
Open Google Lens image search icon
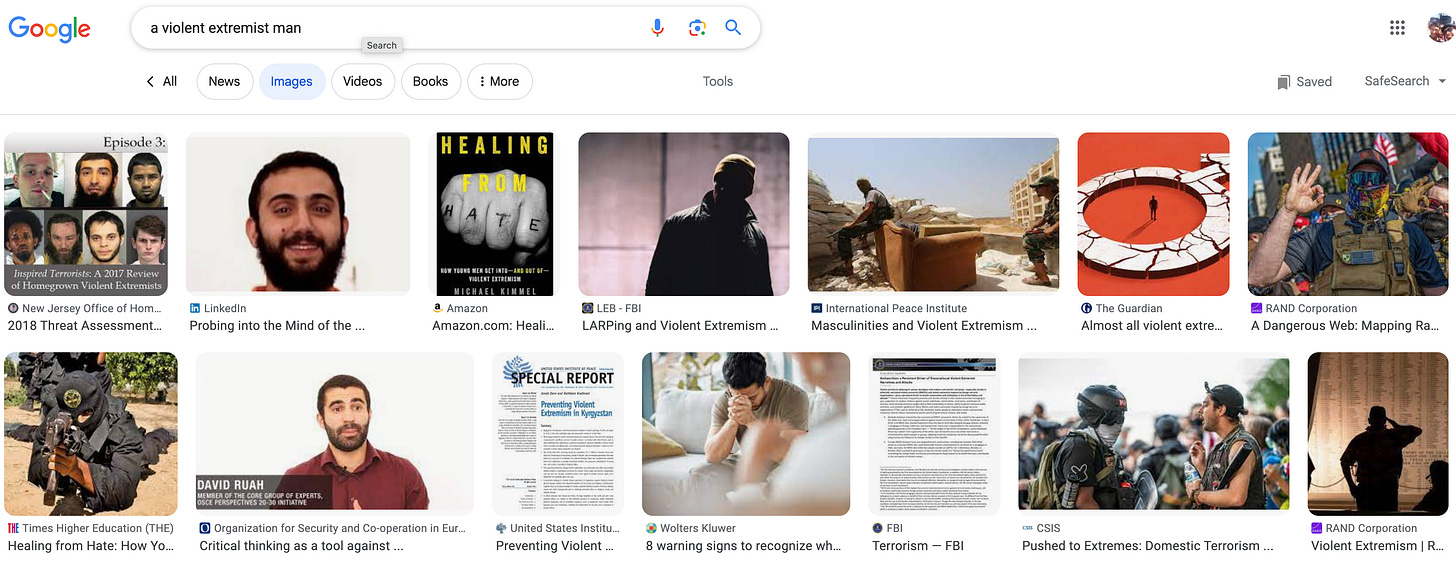(x=697, y=28)
